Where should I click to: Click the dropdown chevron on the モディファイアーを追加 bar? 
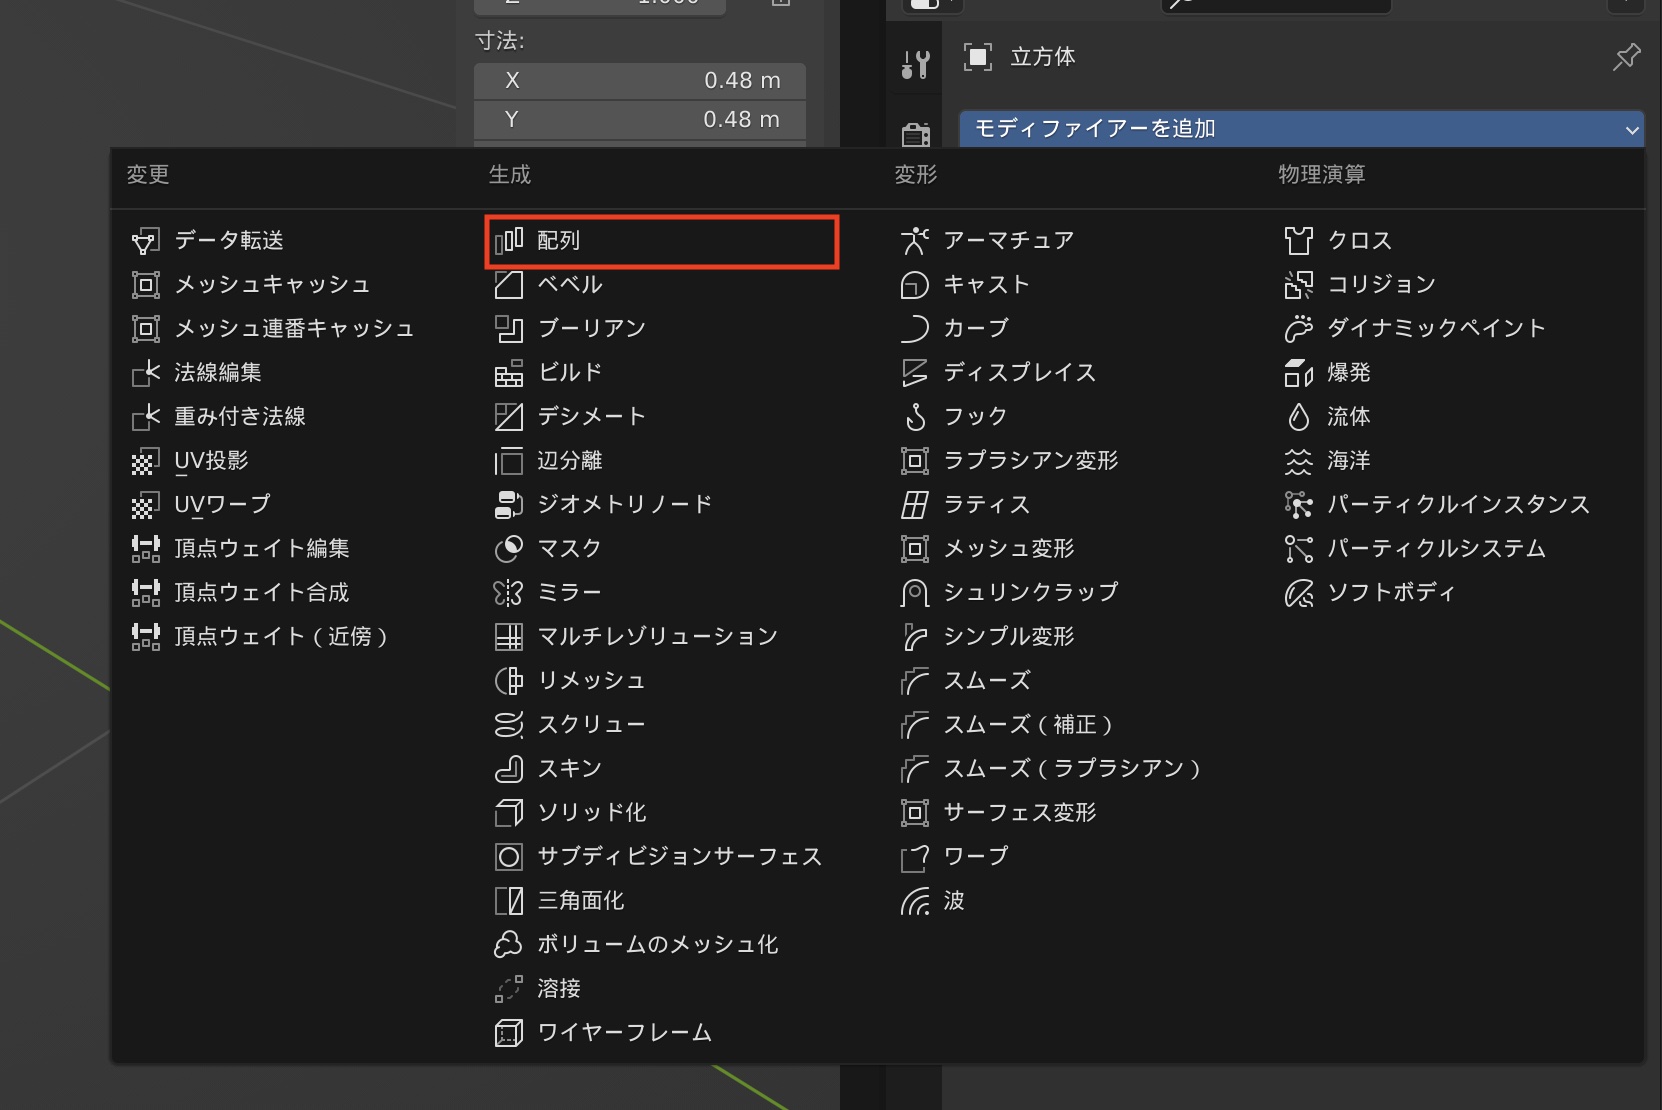point(1631,130)
